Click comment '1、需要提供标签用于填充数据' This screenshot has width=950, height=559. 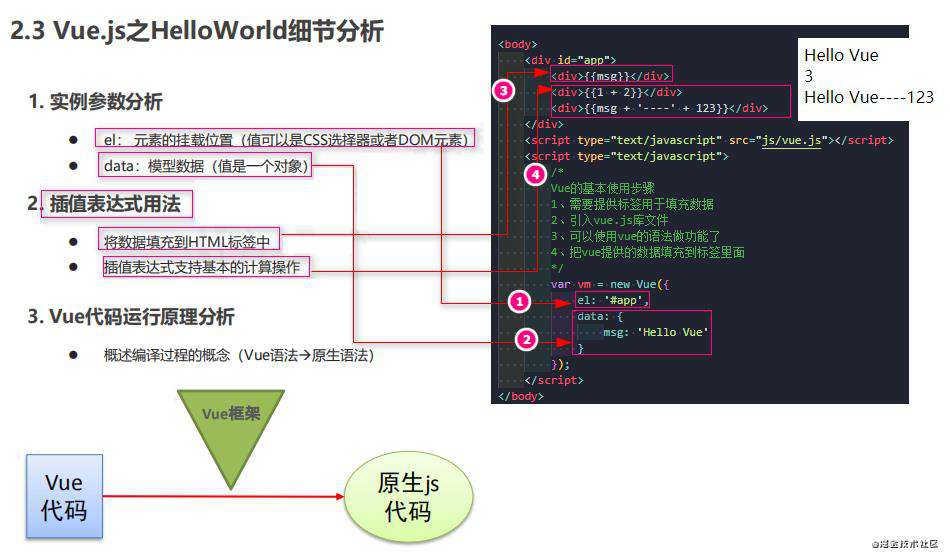click(x=633, y=204)
